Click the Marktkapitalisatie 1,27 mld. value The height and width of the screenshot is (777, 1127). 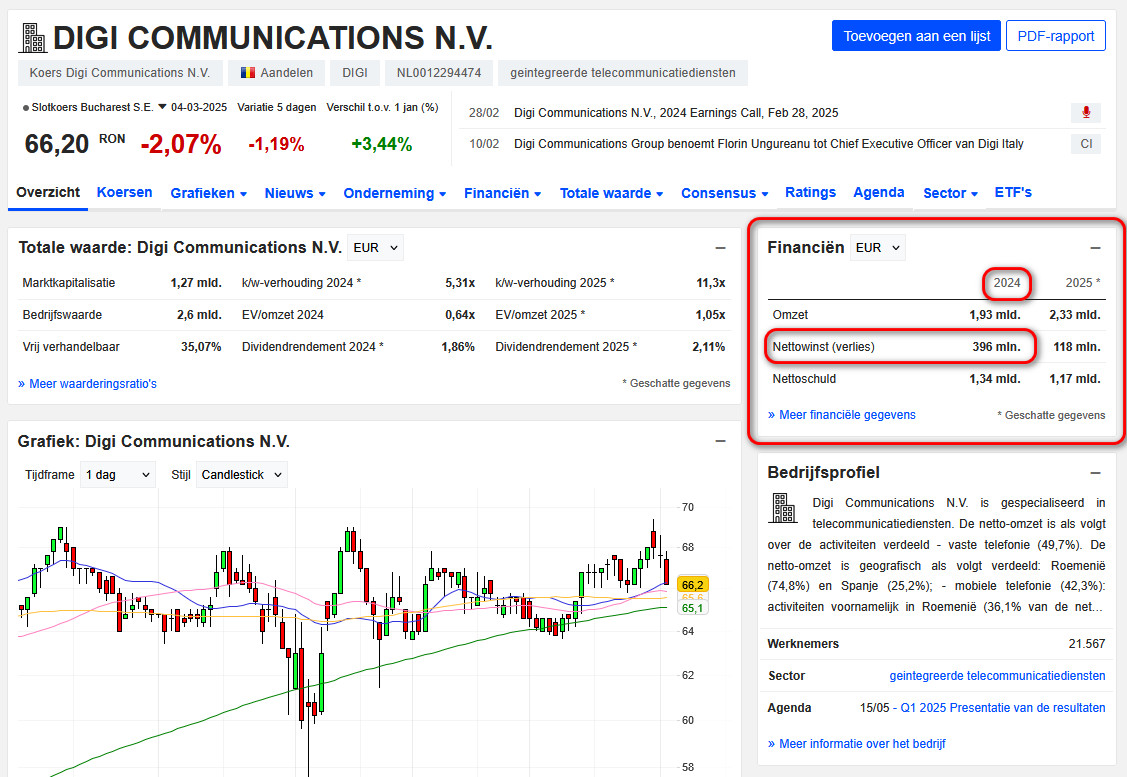(x=196, y=283)
